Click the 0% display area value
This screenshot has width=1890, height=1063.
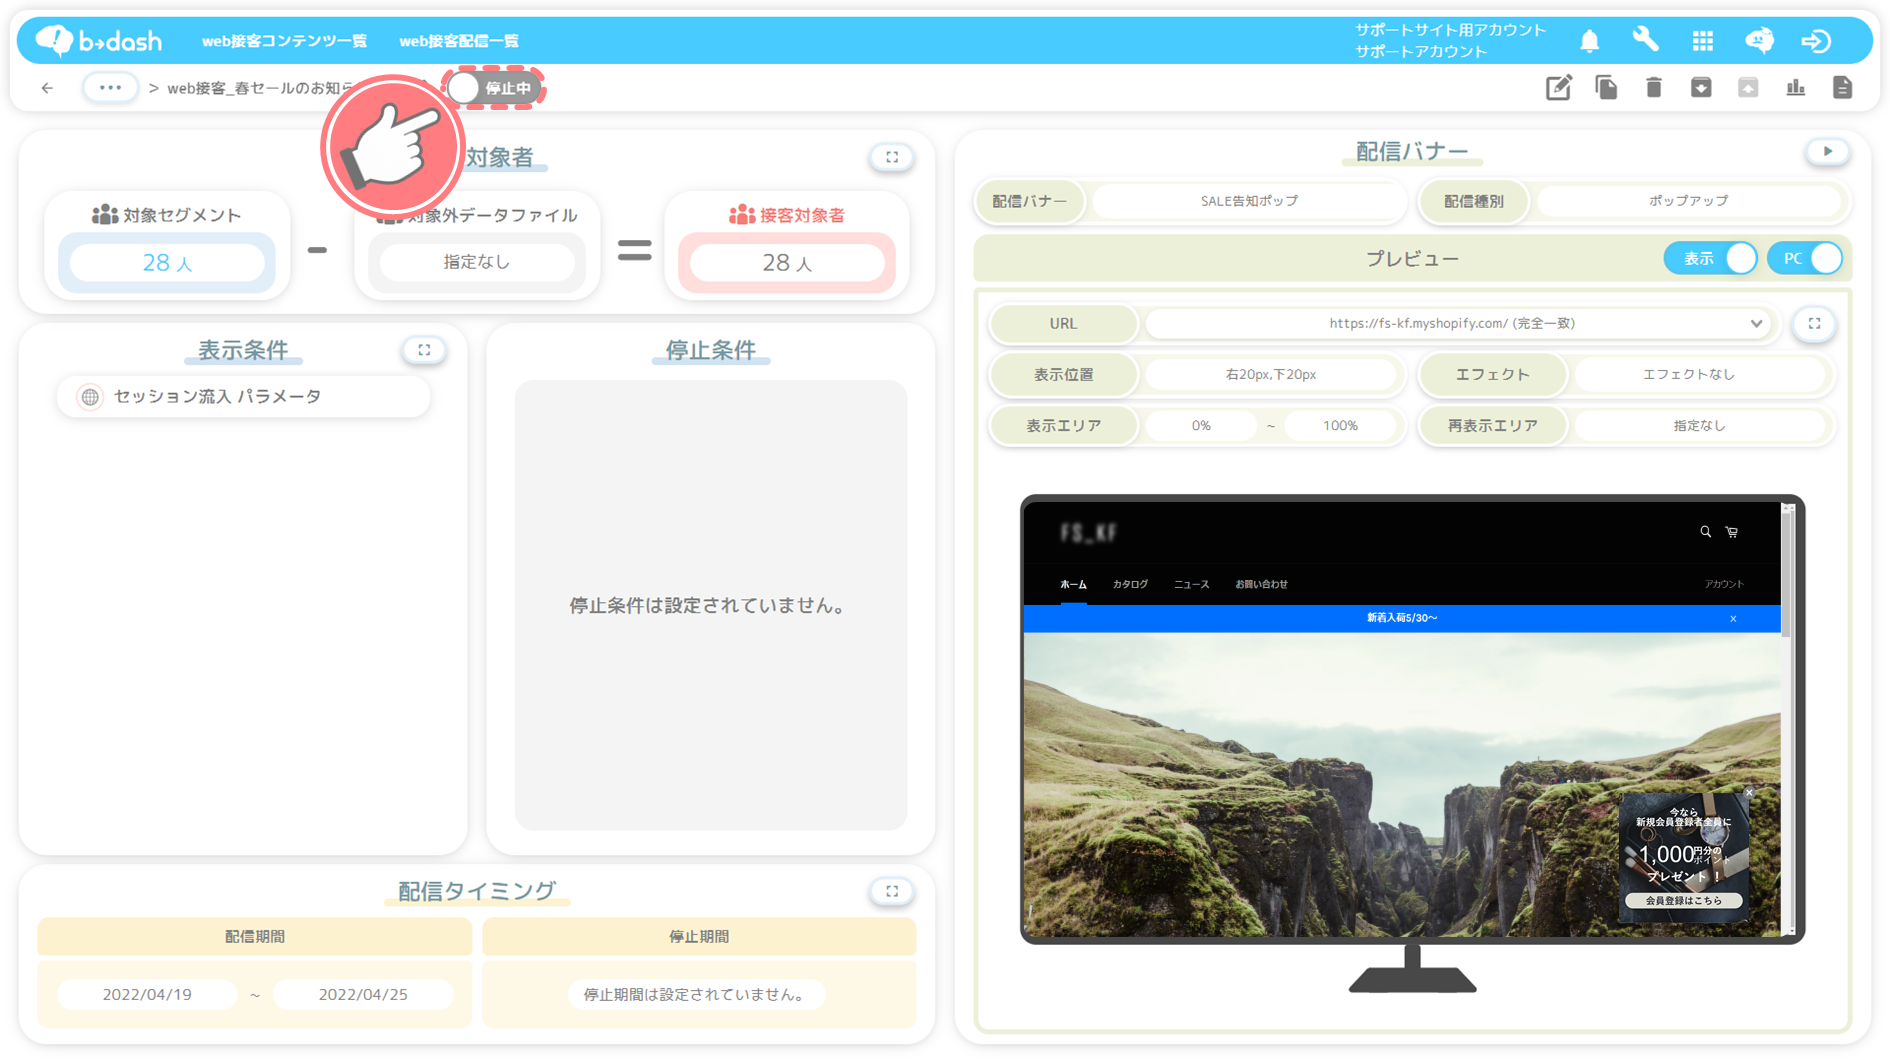click(x=1201, y=426)
